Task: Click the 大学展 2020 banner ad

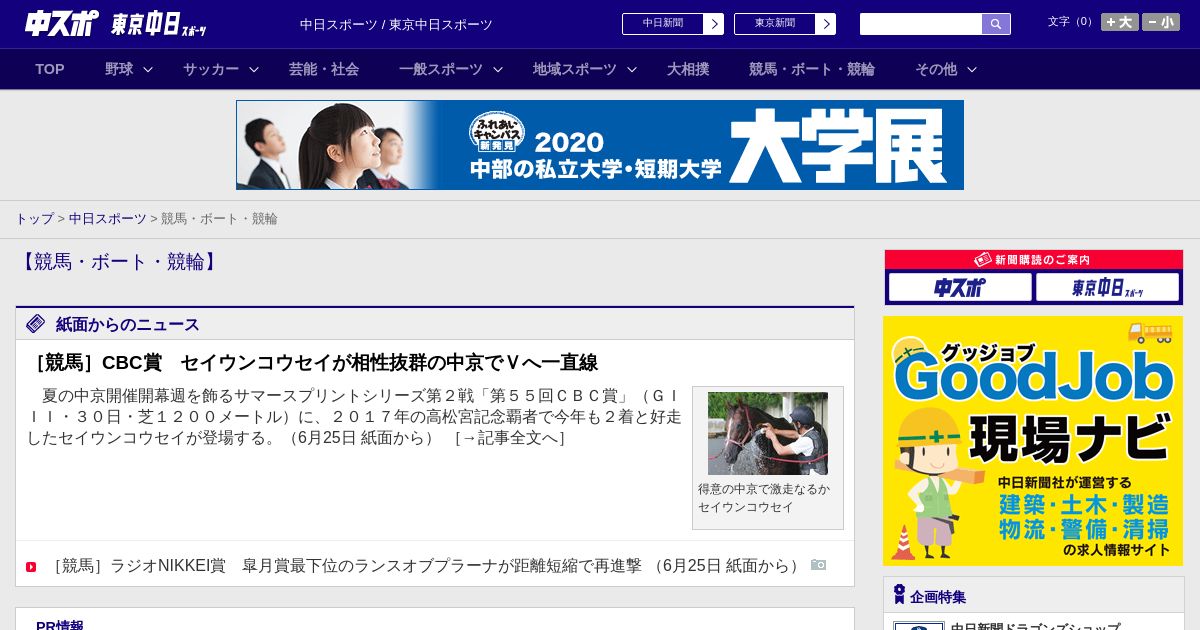Action: 600,145
